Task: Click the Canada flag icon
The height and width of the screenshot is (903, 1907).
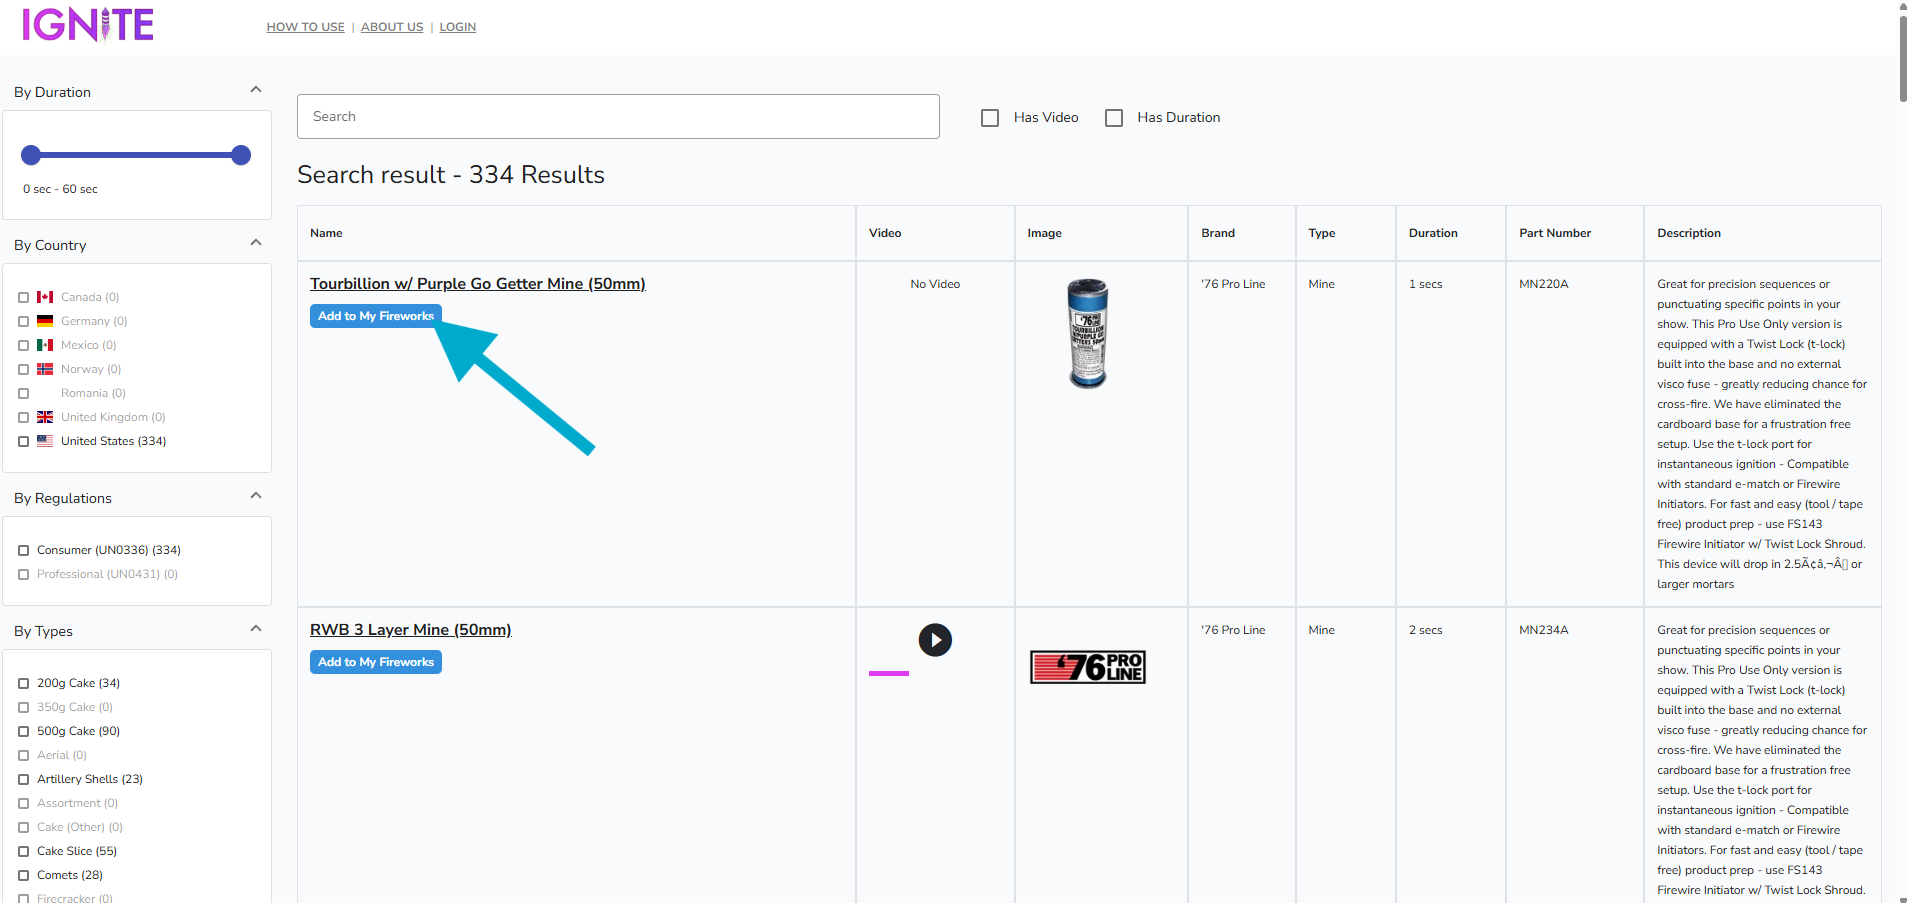Action: [x=45, y=297]
